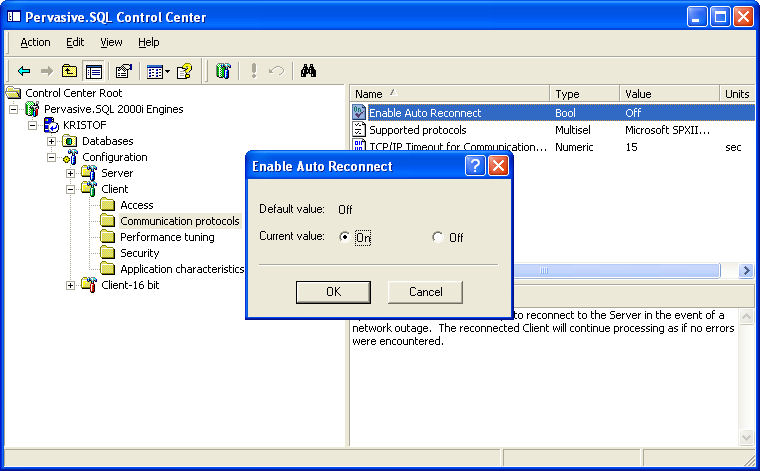Expand the Client-16 bit tree node
760x471 pixels.
(x=70, y=285)
